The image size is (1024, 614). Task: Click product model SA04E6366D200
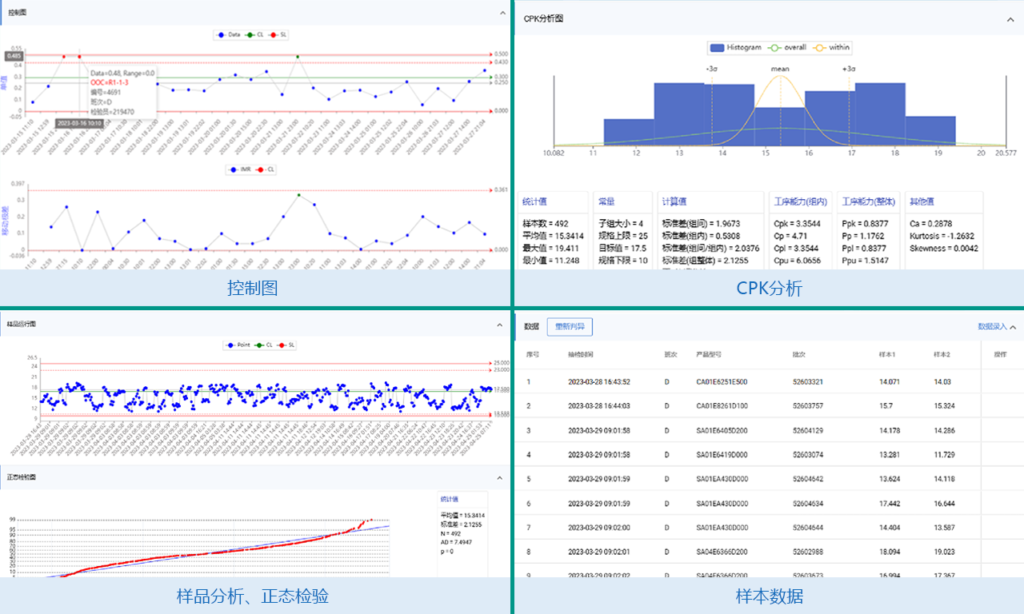(x=722, y=552)
